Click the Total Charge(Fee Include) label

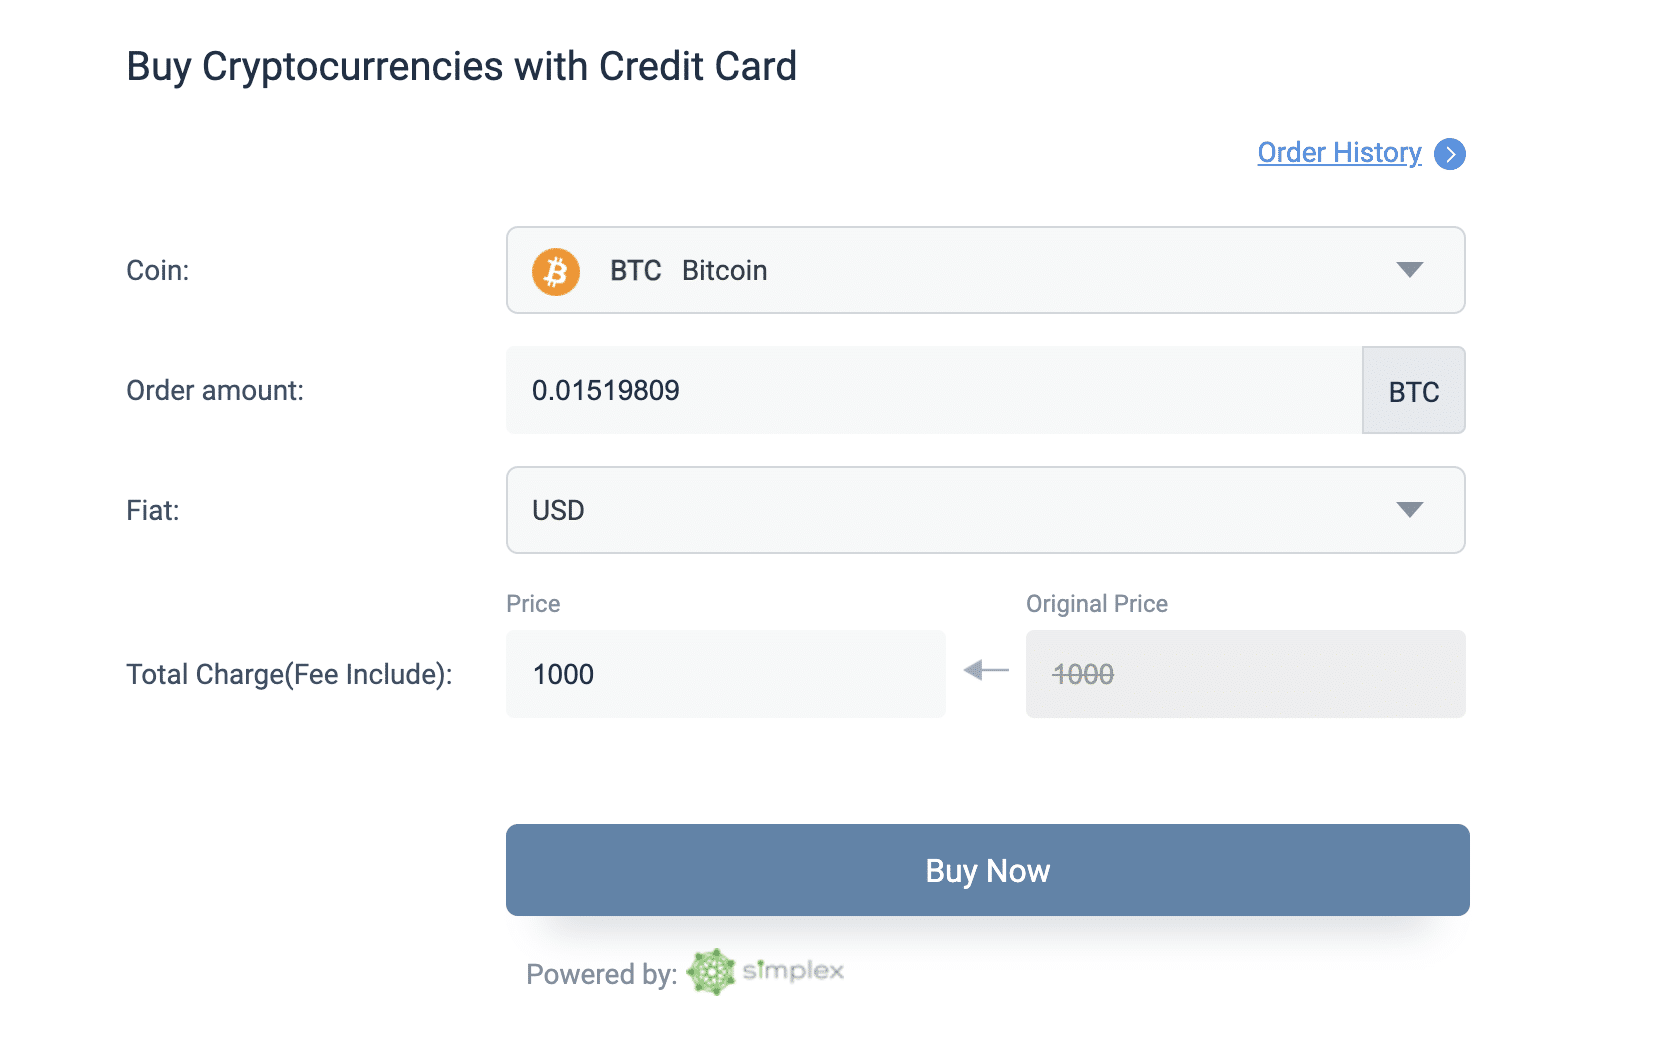coord(289,675)
